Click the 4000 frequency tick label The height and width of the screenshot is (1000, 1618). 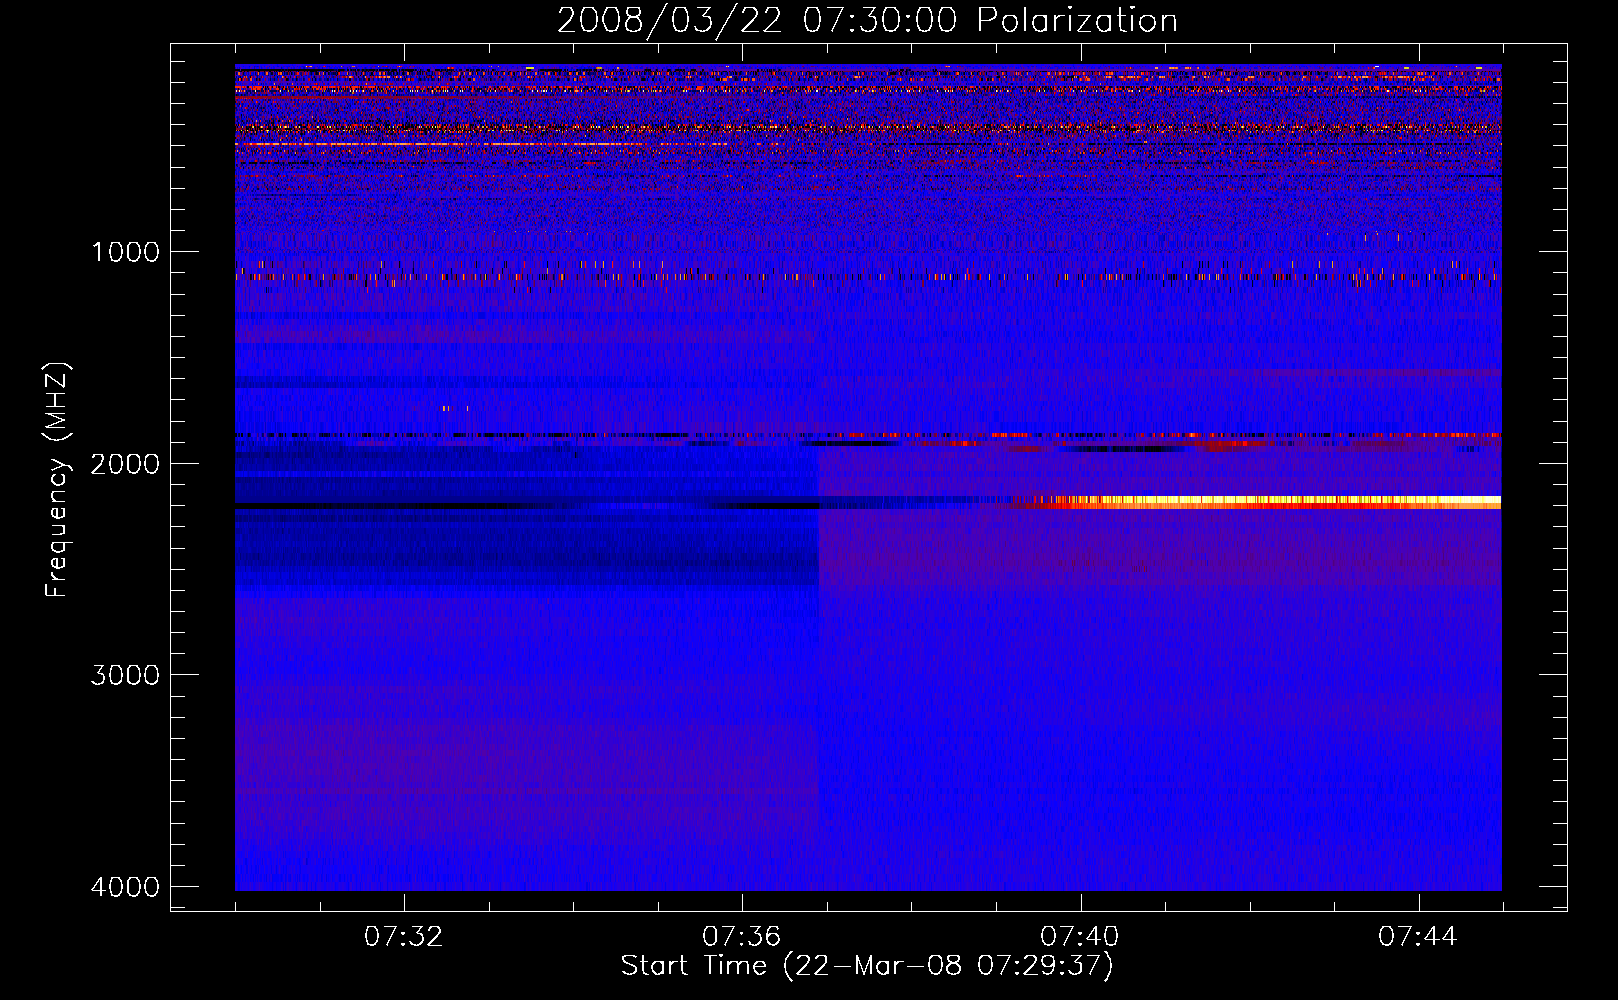125,887
